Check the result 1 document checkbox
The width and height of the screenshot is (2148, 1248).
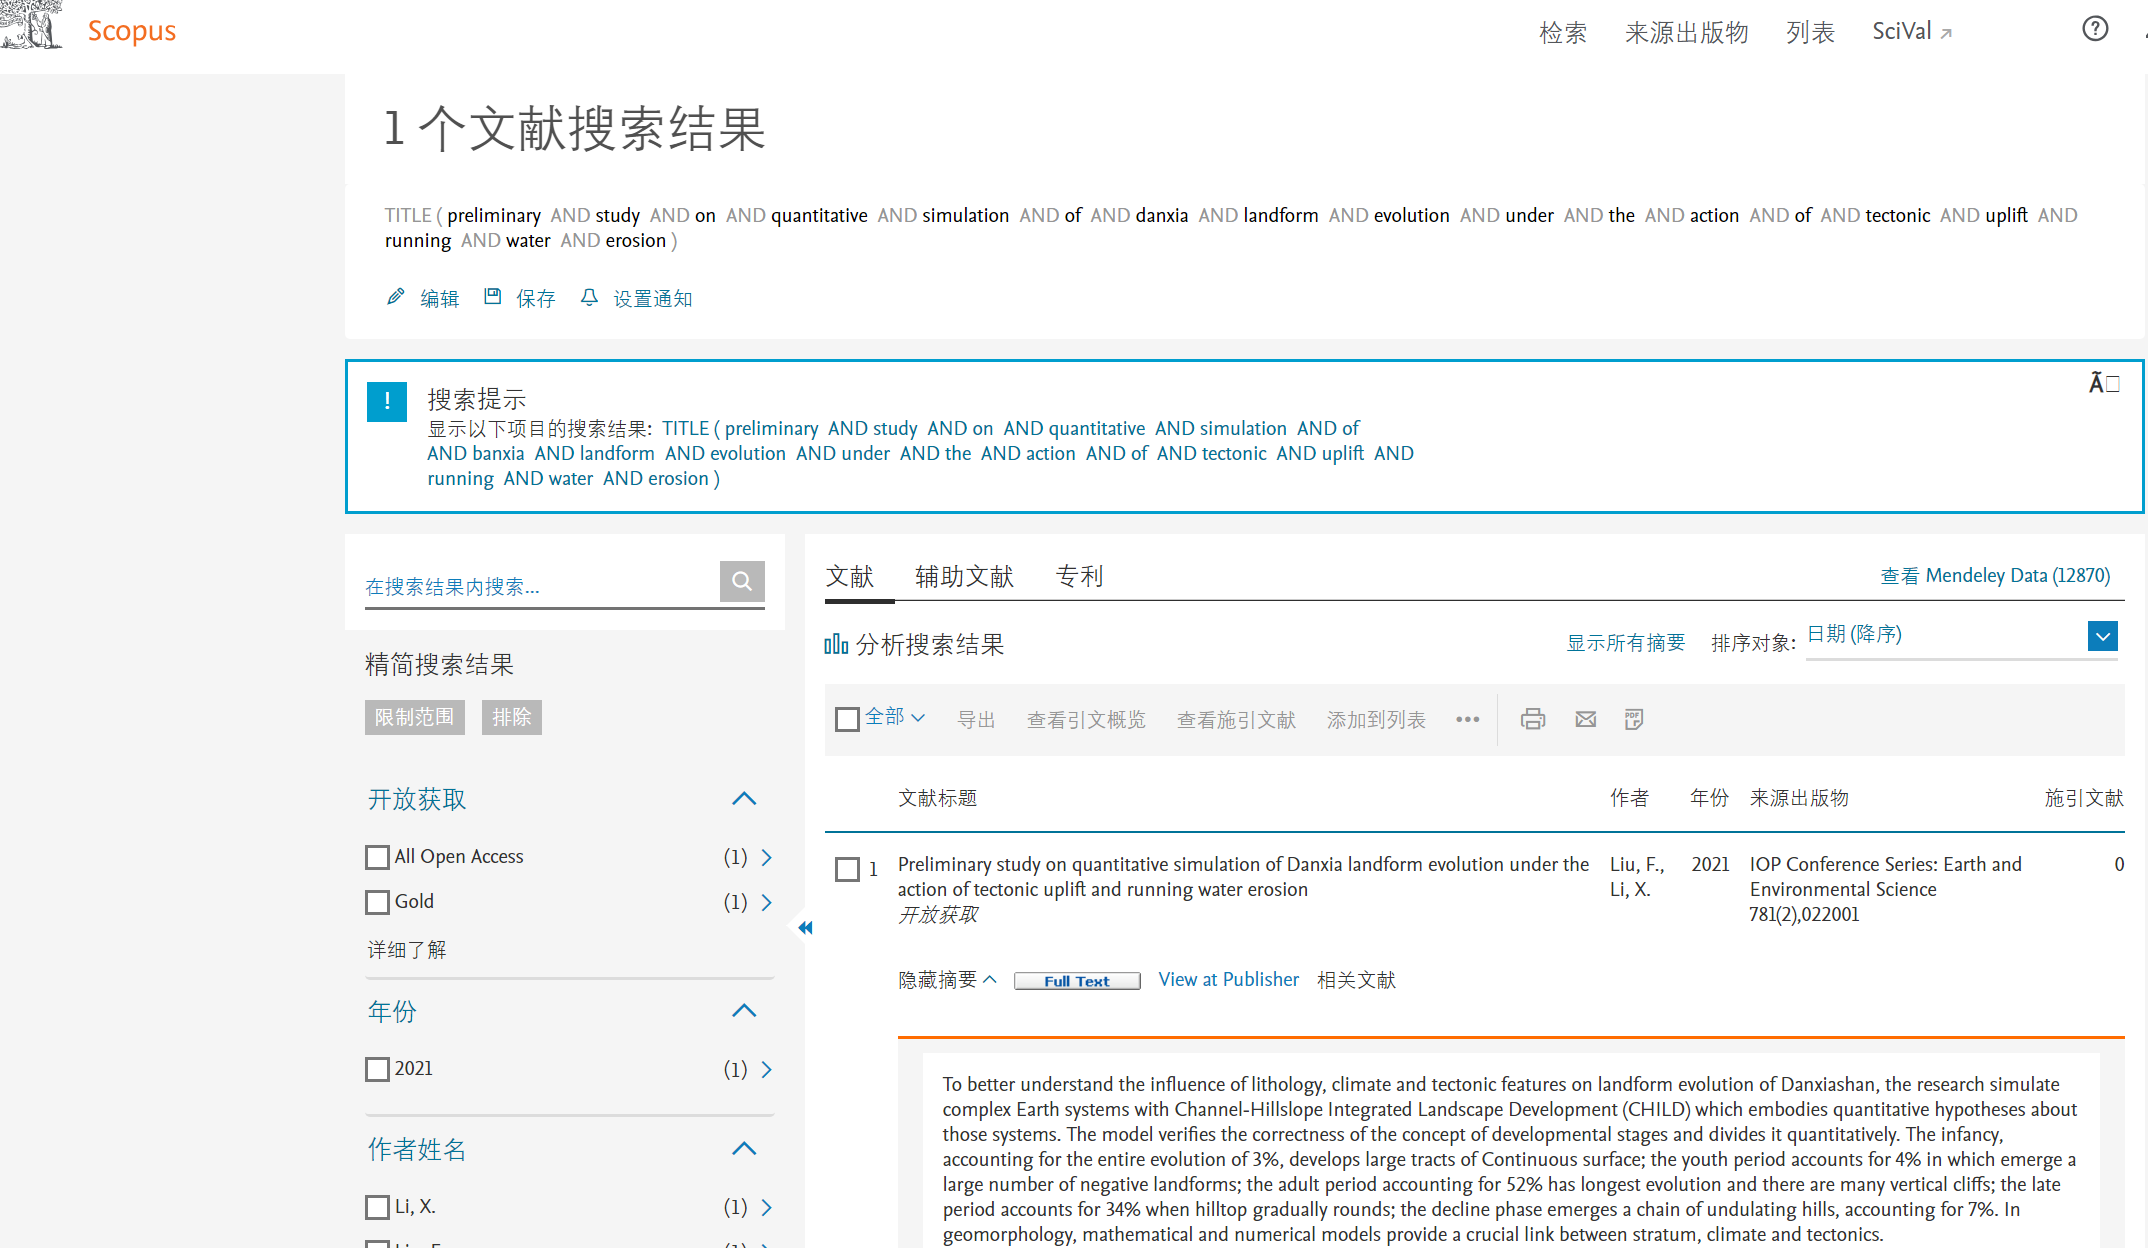click(847, 869)
